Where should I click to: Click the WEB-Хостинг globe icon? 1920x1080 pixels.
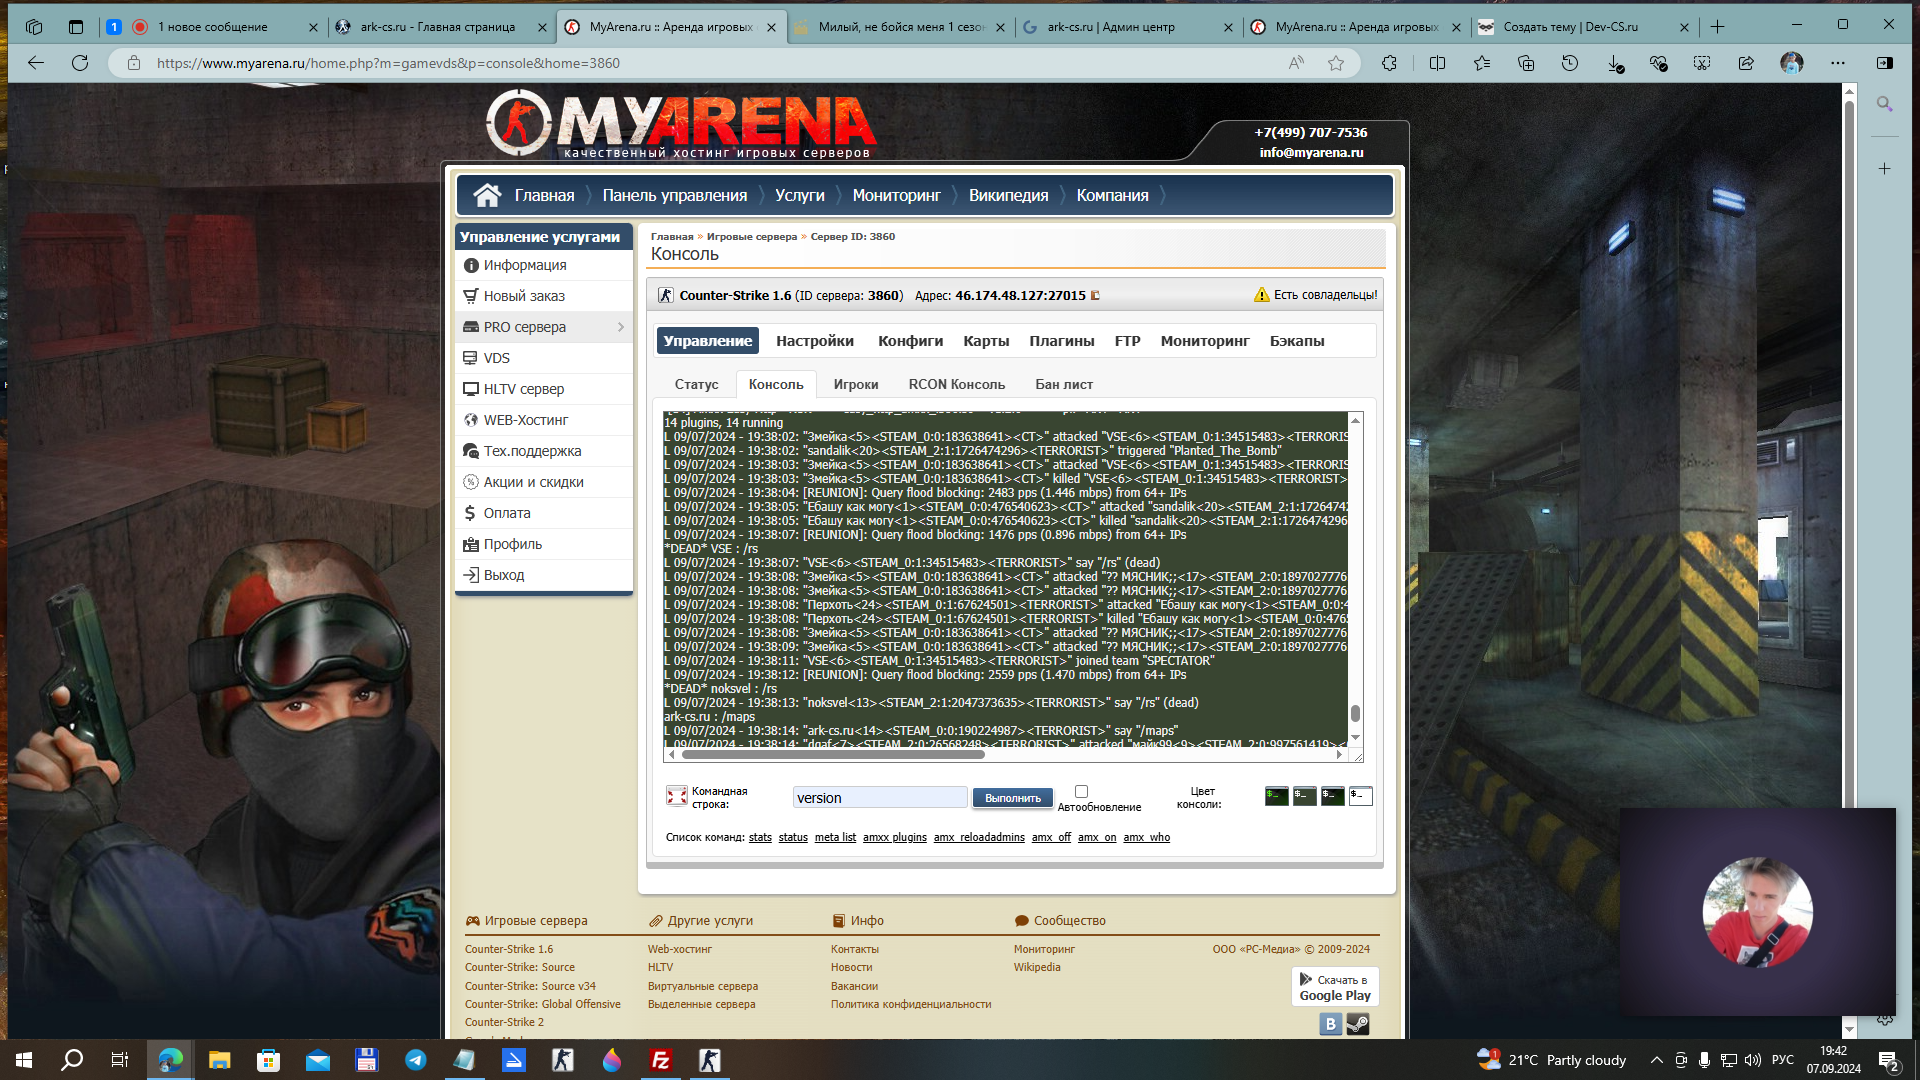(x=471, y=420)
